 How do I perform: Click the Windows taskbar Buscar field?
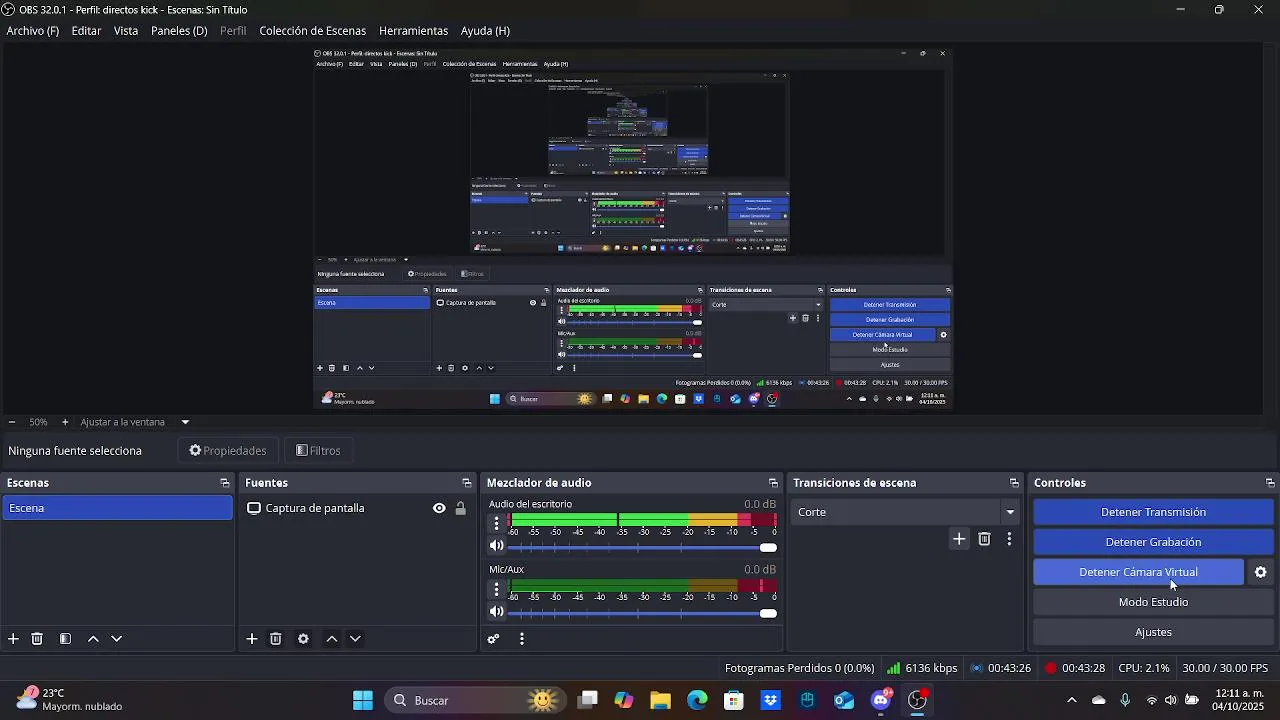(x=475, y=700)
